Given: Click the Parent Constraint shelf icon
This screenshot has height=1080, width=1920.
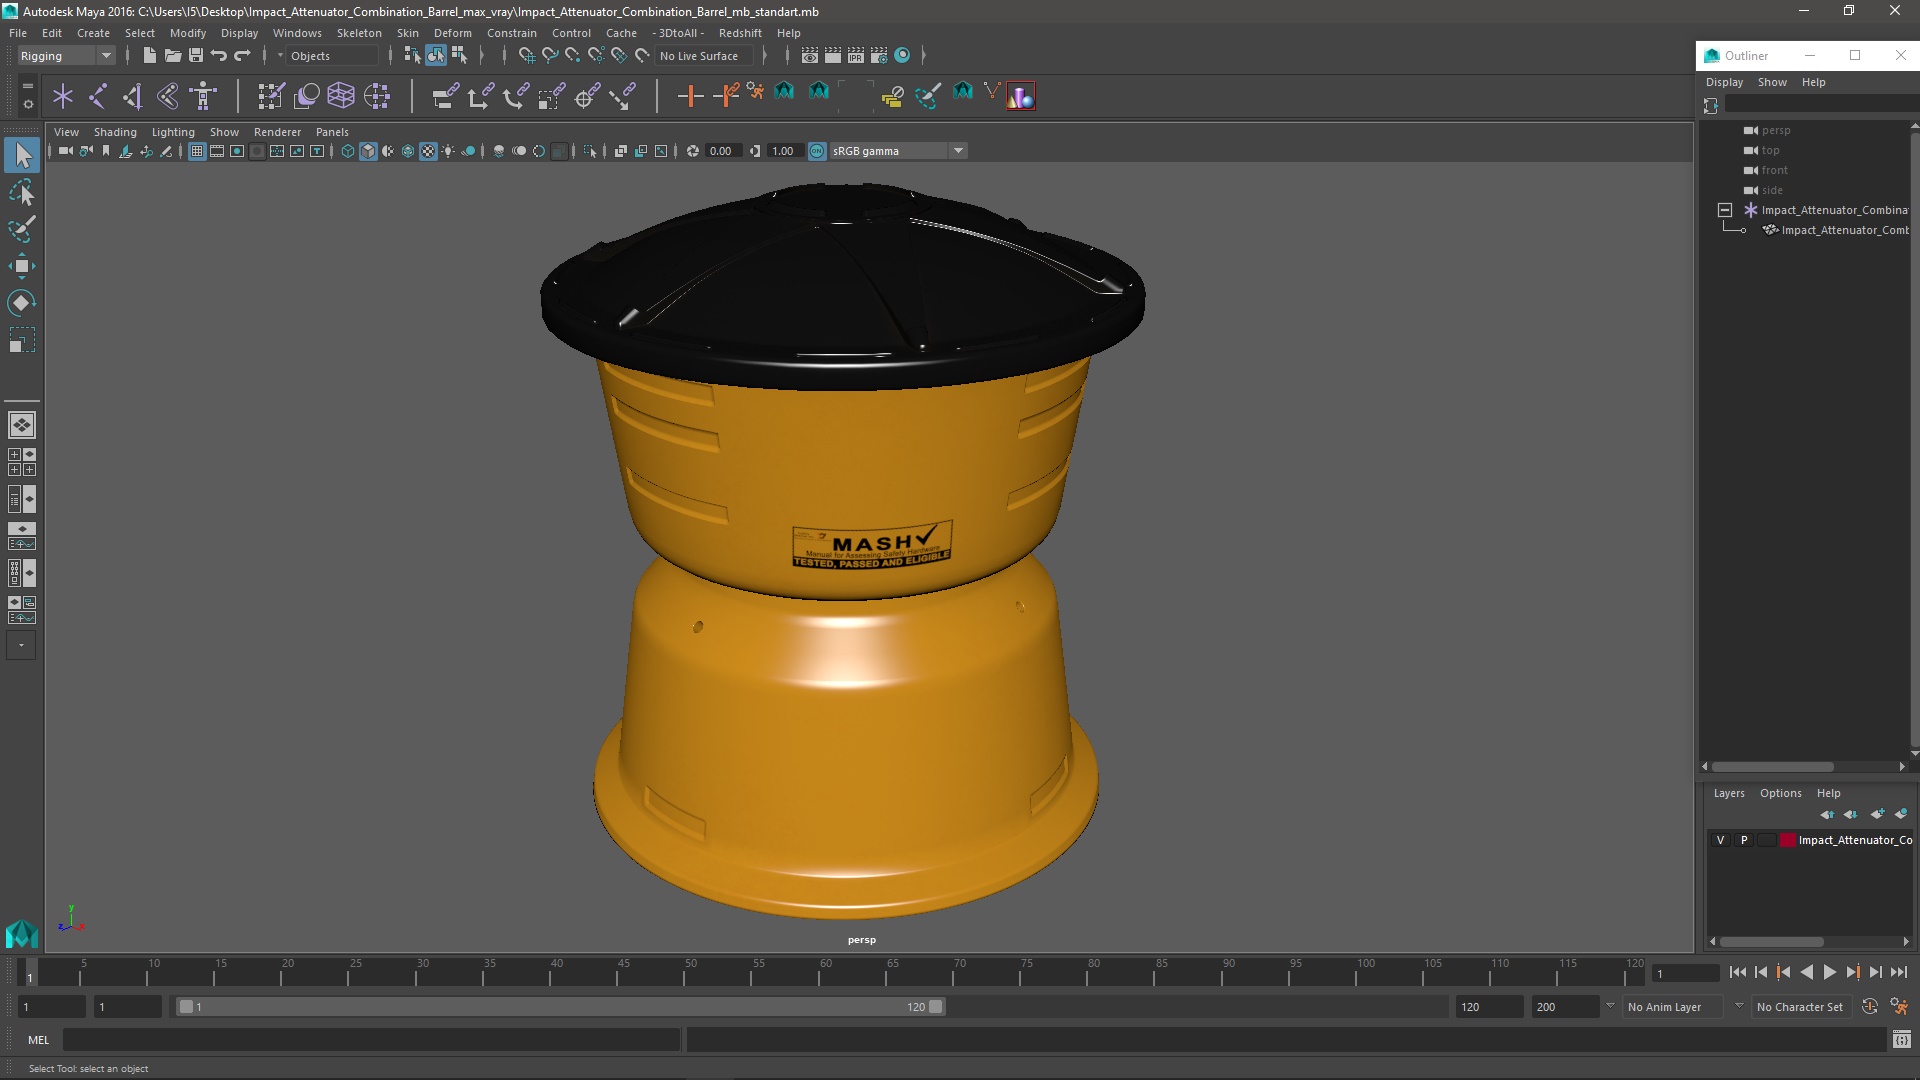Looking at the screenshot, I should 445,96.
